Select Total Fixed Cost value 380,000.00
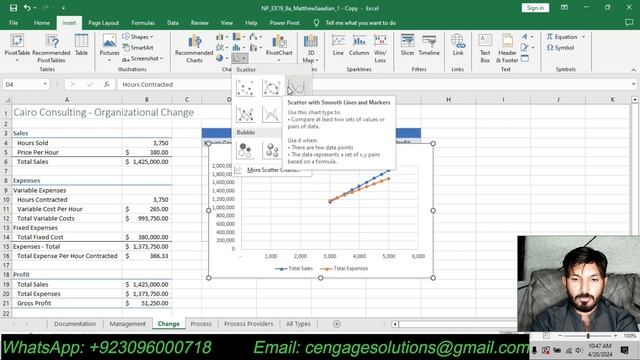Viewport: 640px width, 360px height. click(147, 237)
